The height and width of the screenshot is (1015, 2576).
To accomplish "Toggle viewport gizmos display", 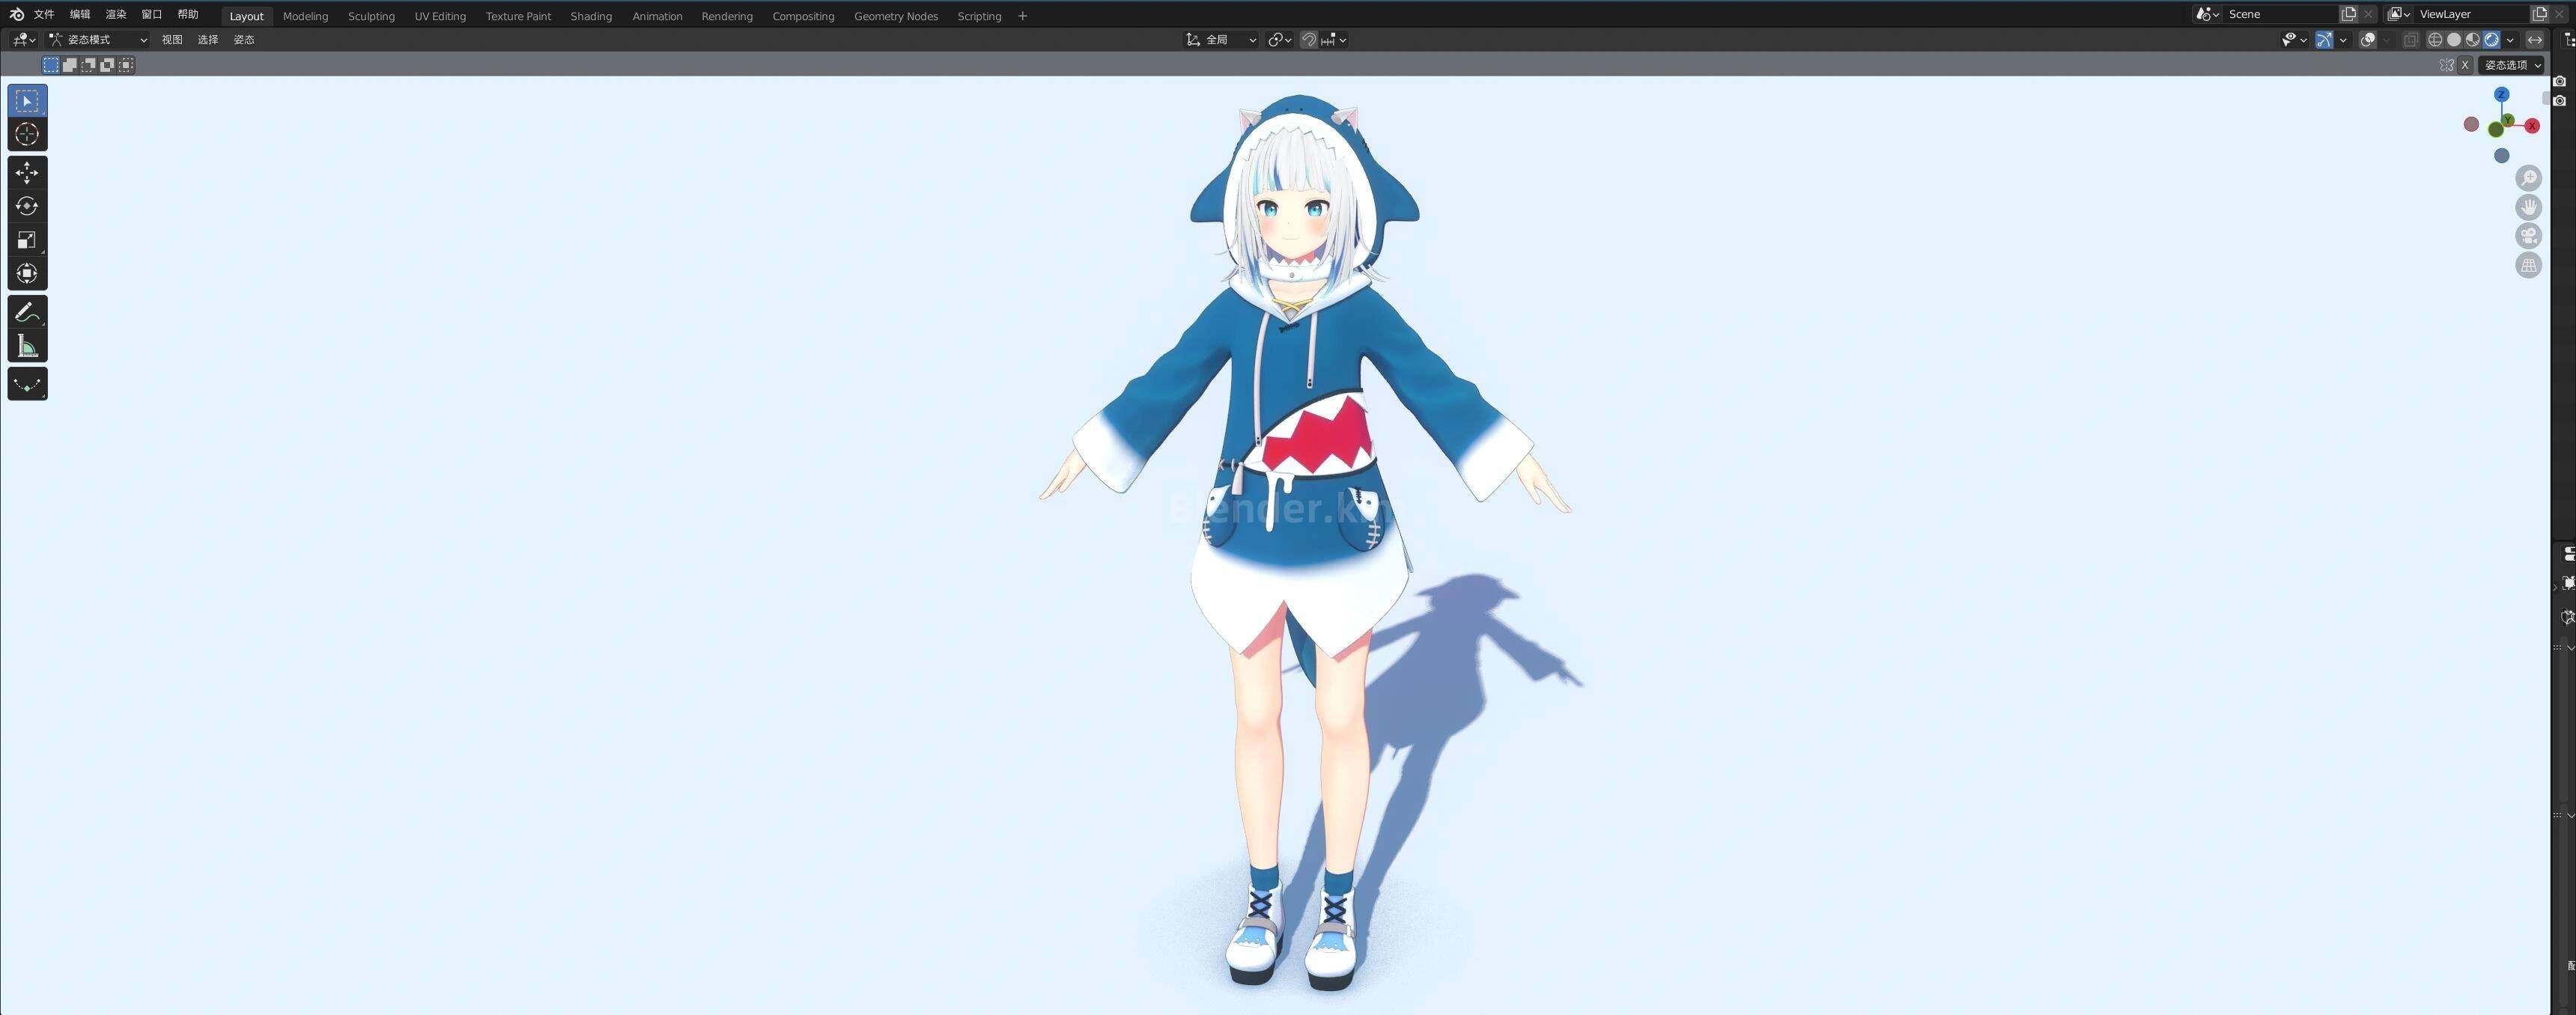I will (2324, 40).
